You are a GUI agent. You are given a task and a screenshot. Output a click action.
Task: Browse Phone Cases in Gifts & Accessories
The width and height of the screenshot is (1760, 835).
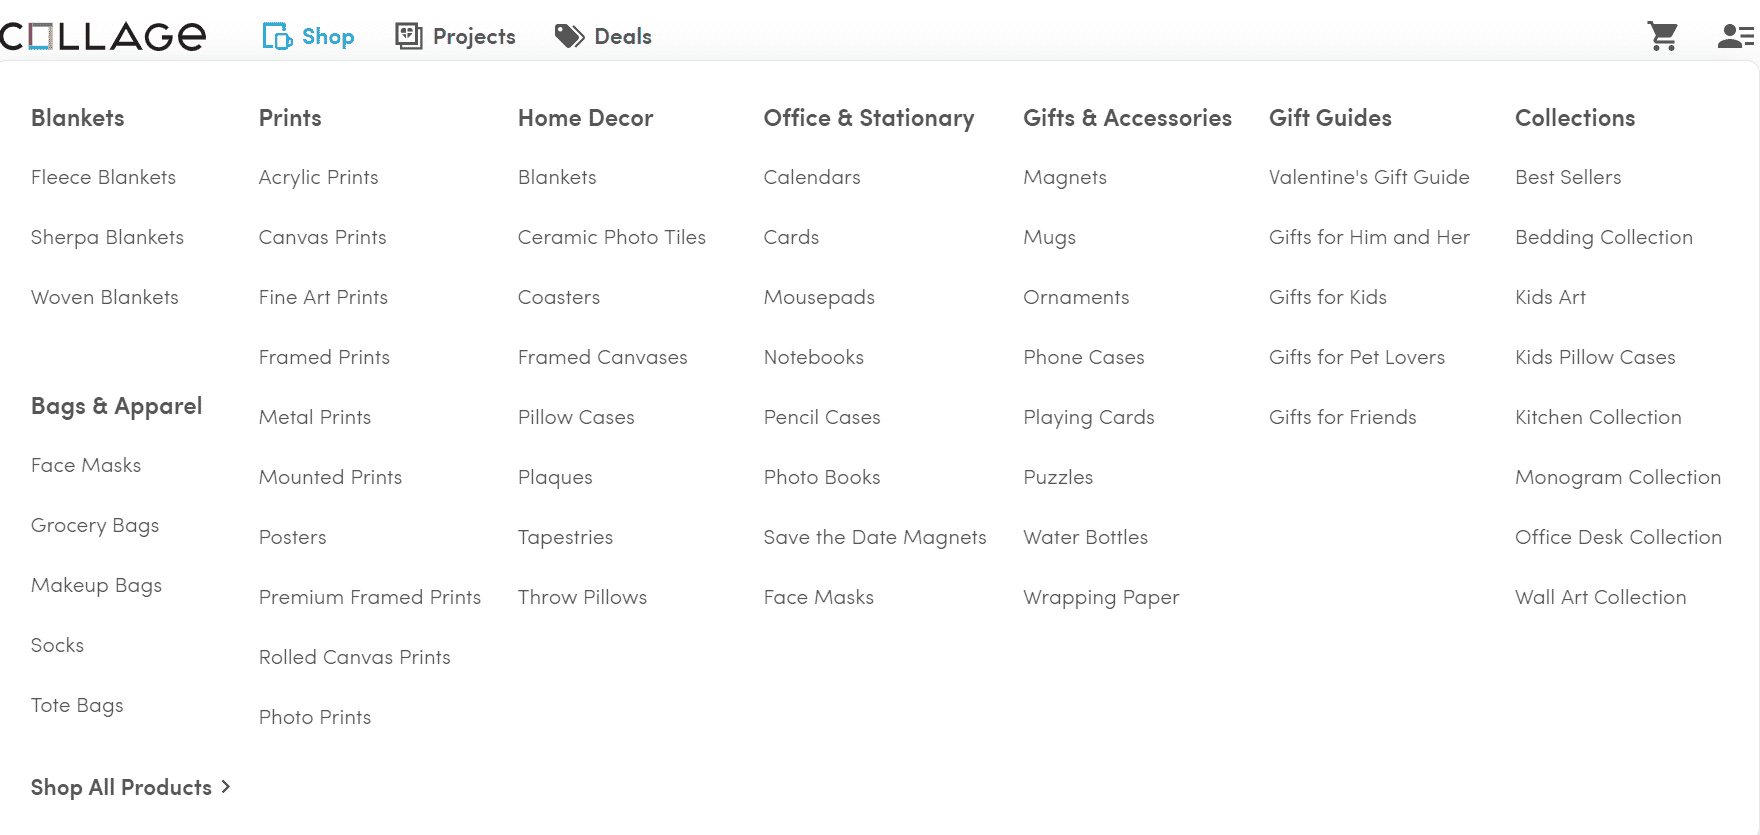(x=1083, y=357)
